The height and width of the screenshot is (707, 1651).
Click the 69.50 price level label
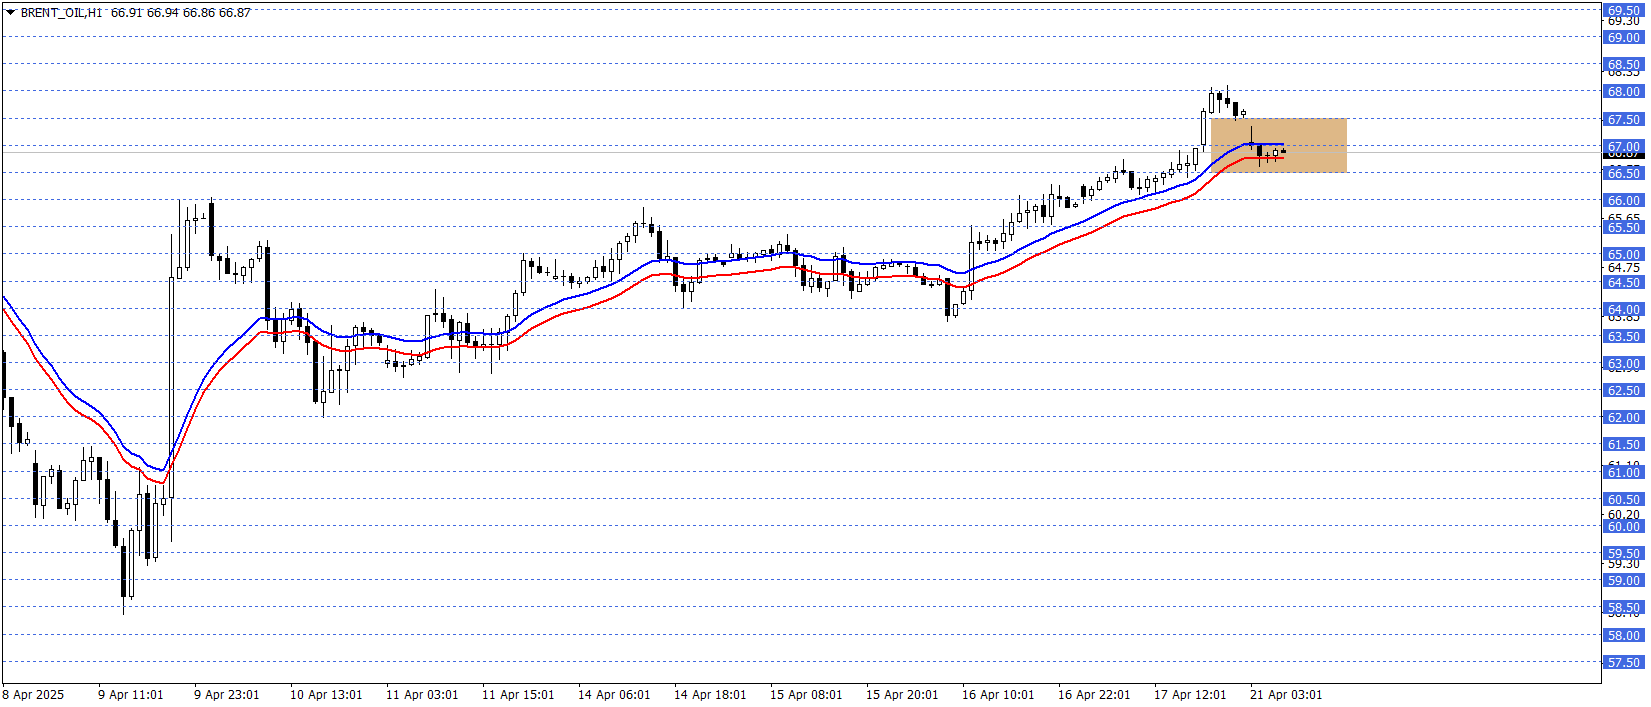tap(1624, 10)
